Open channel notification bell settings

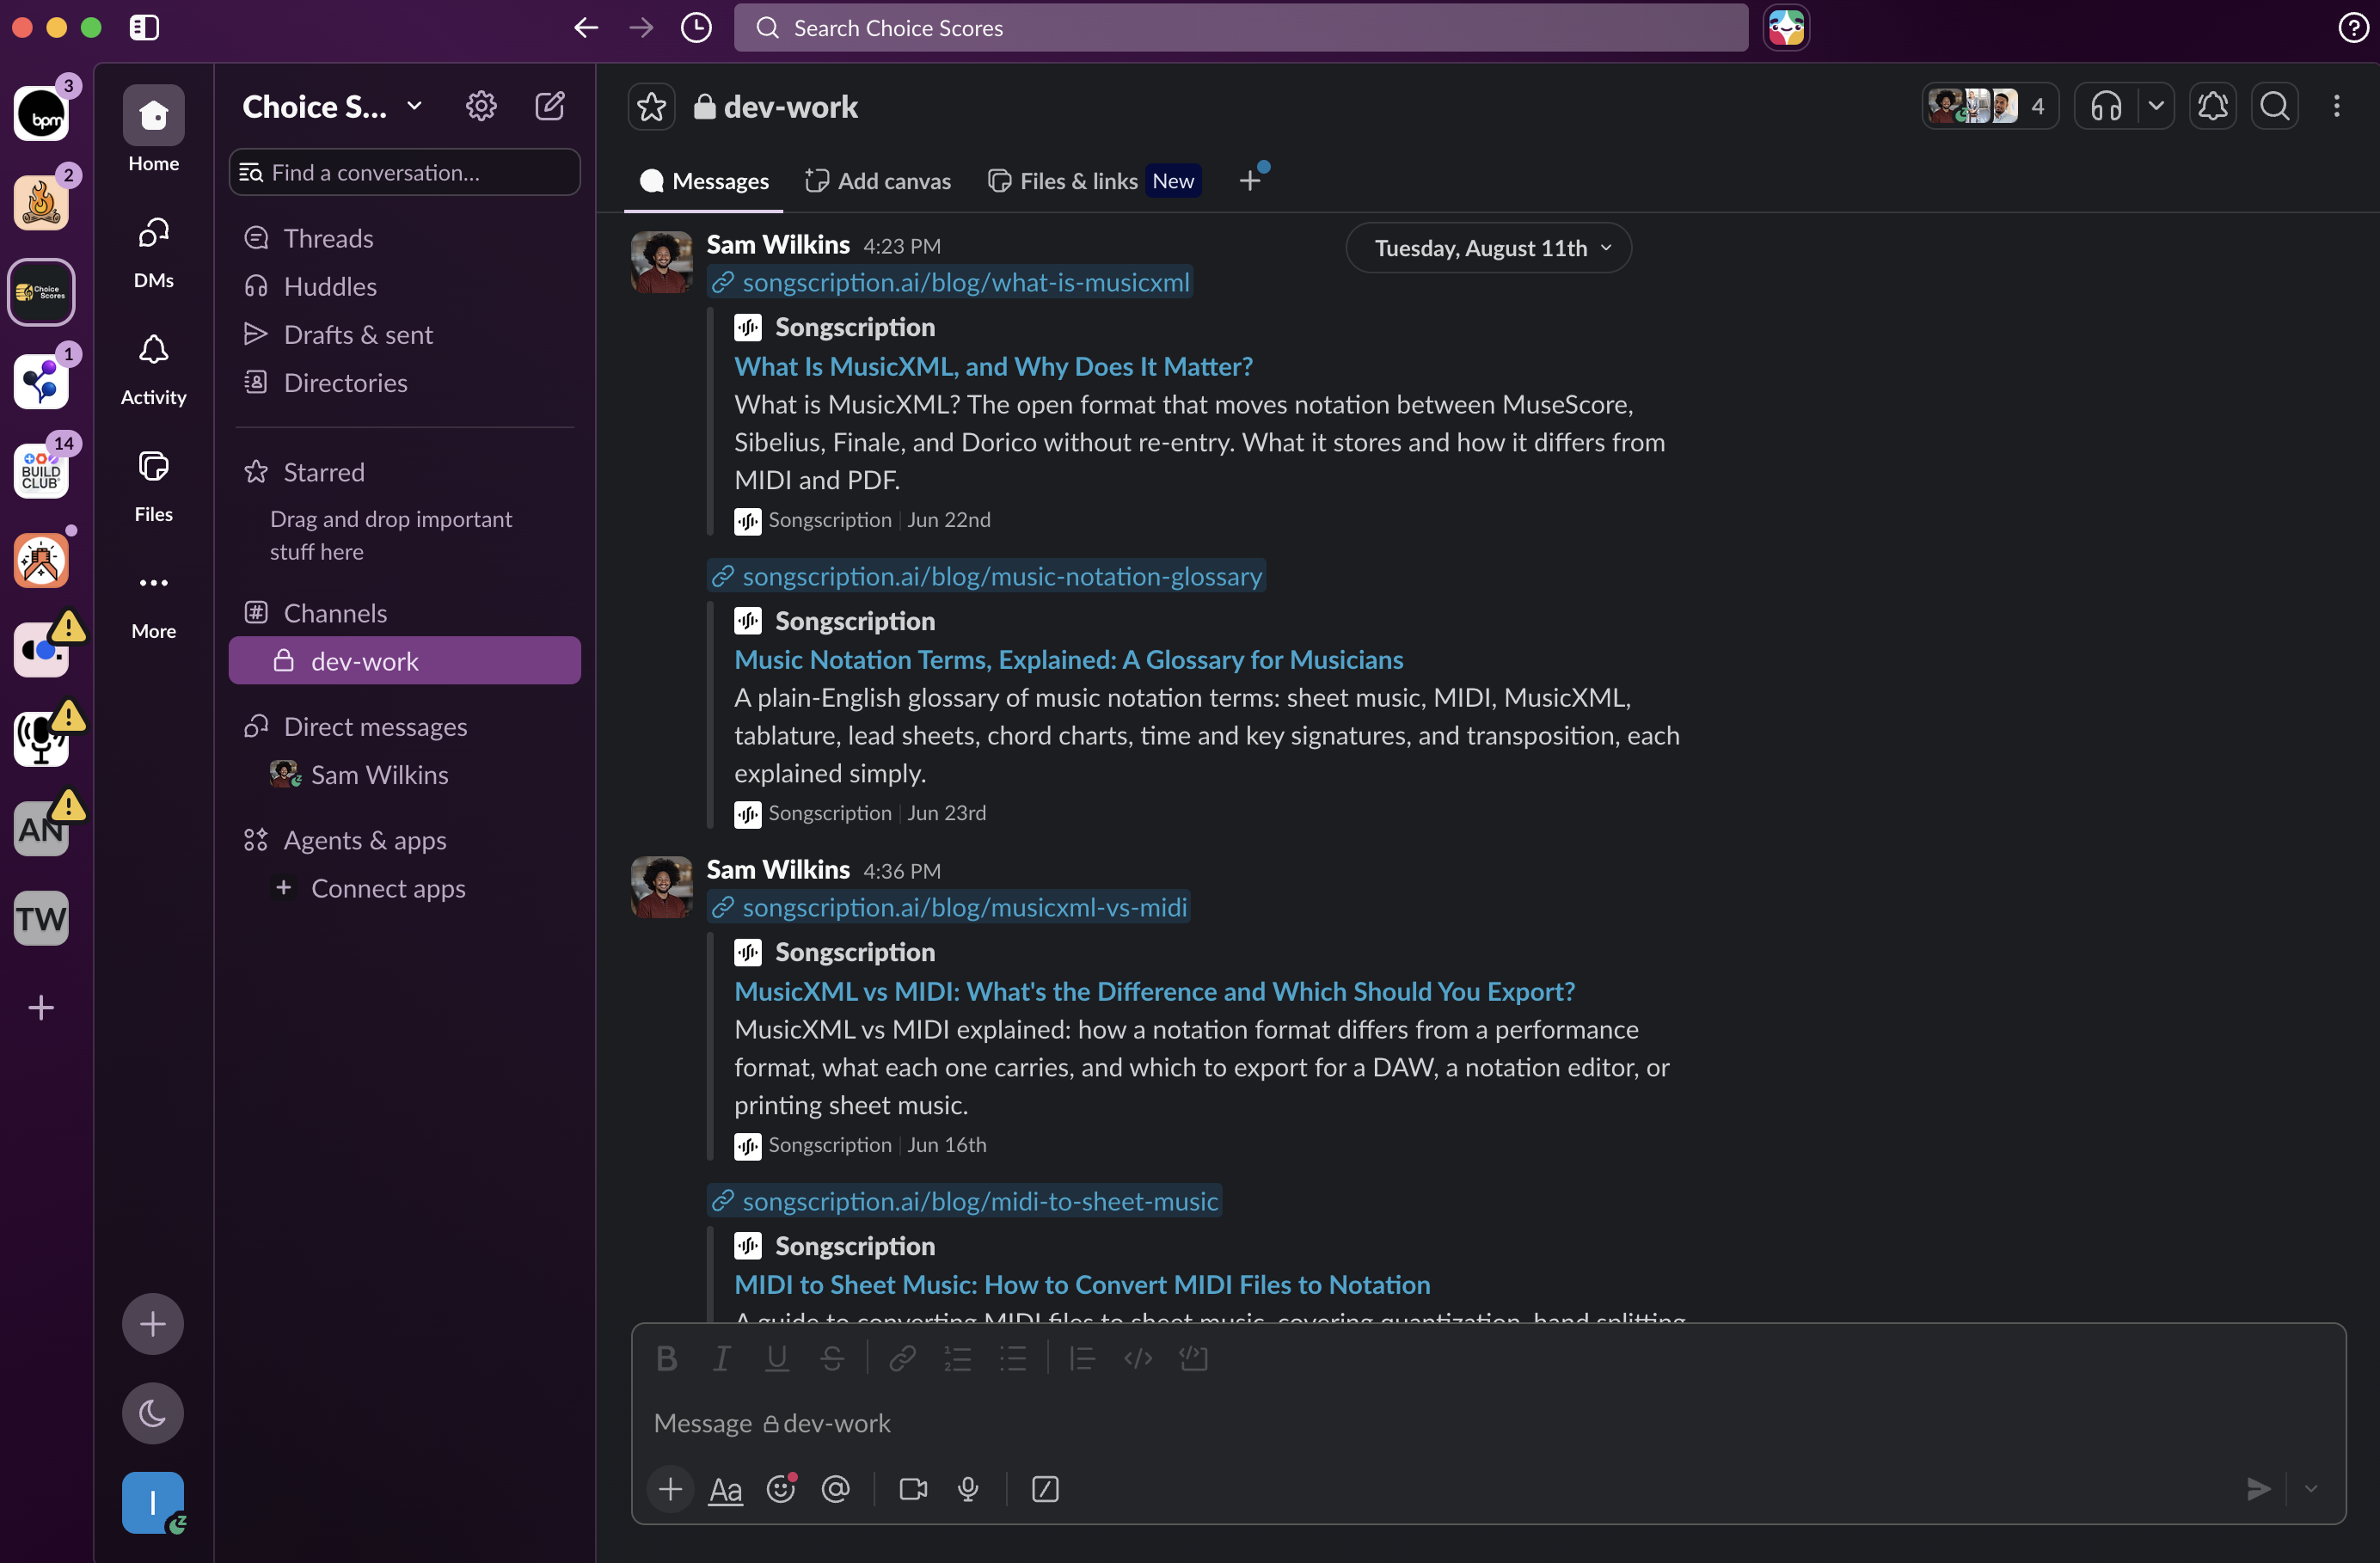pyautogui.click(x=2213, y=106)
